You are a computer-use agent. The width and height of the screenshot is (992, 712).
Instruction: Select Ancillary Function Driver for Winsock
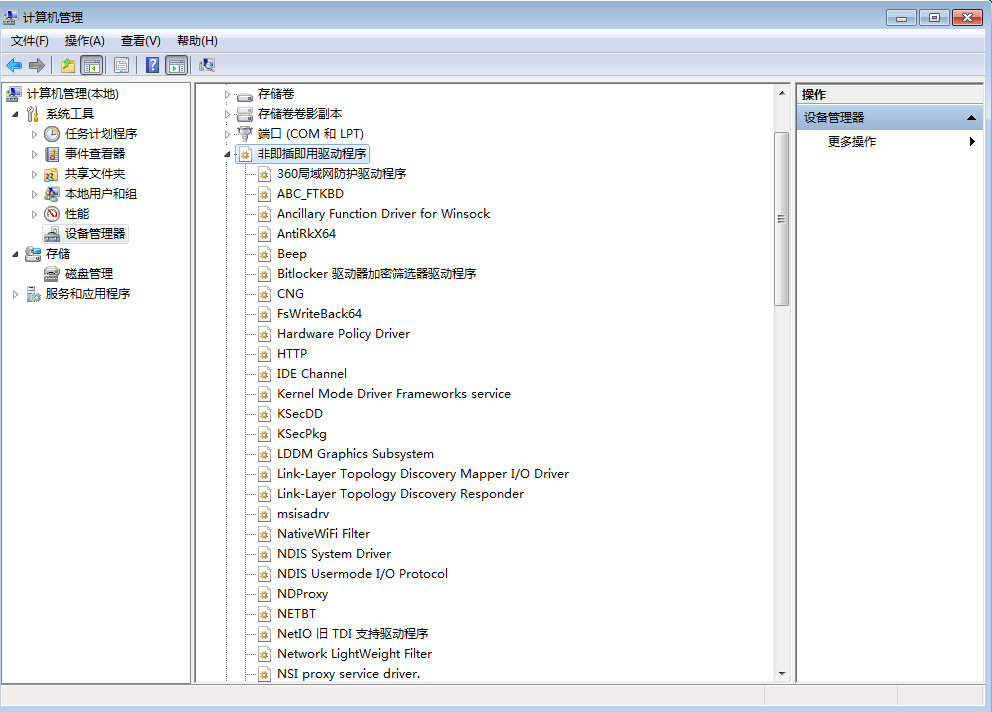point(383,214)
